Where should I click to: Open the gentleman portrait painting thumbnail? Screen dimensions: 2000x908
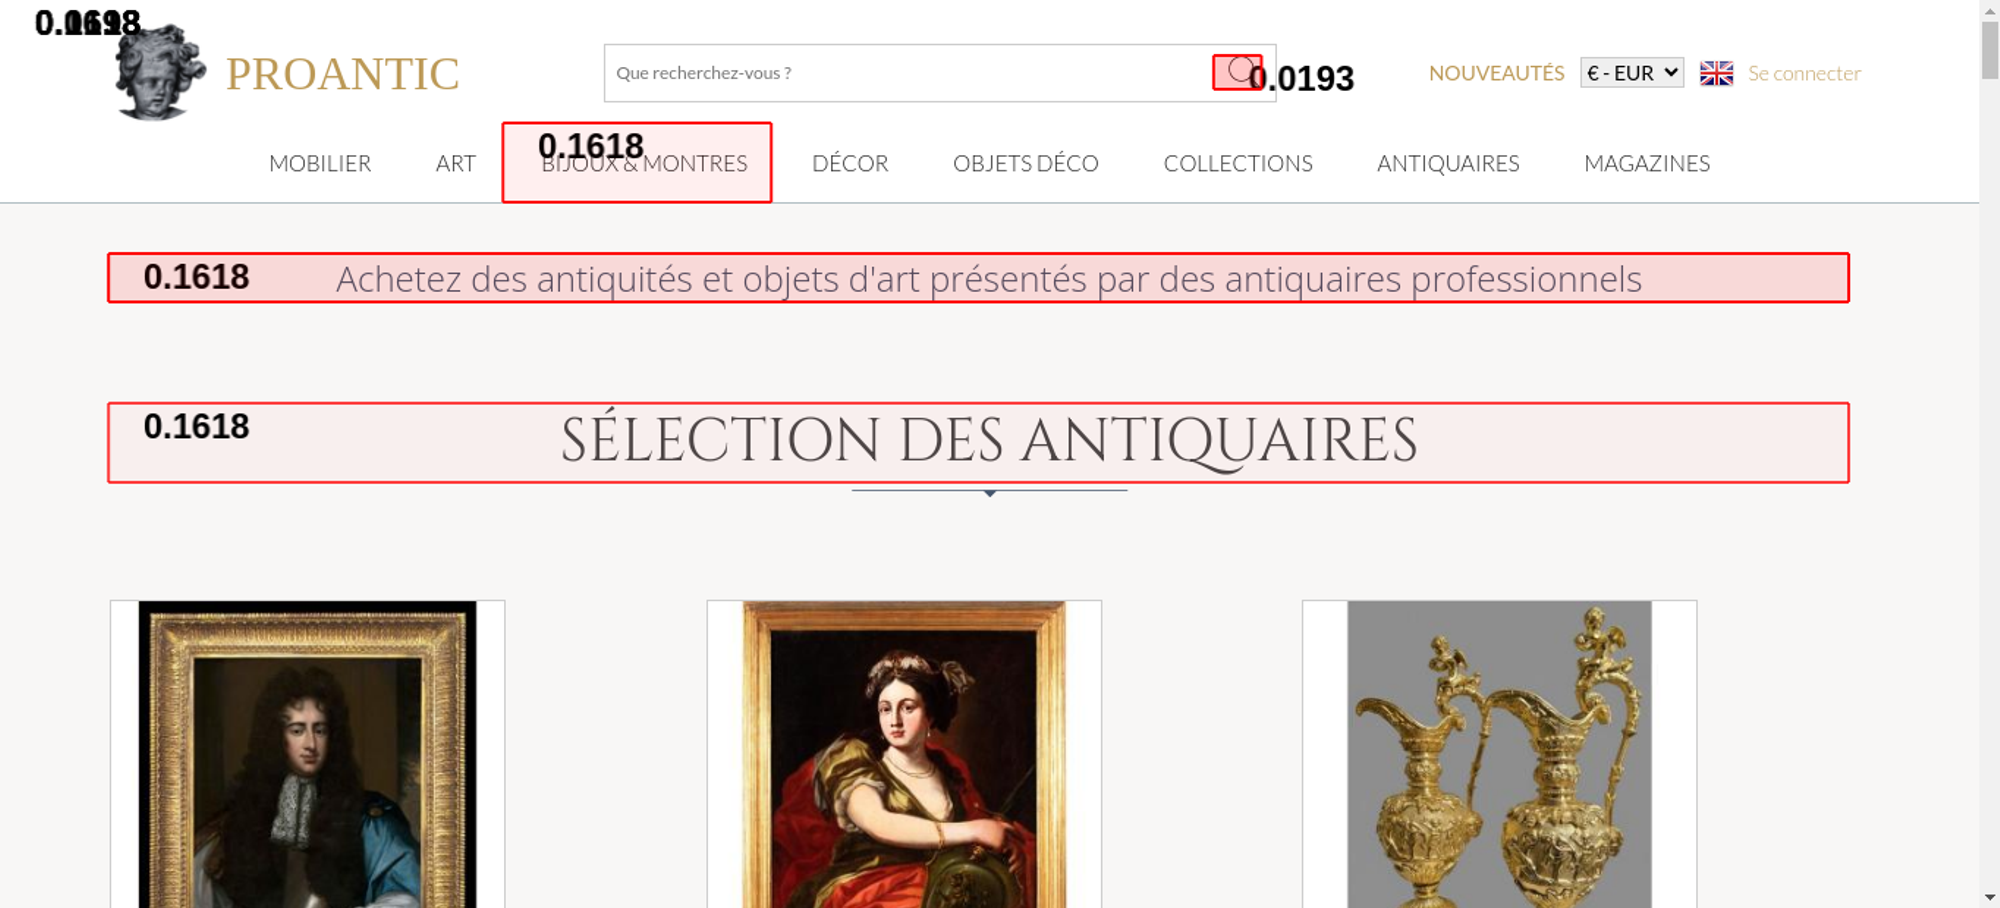(307, 755)
